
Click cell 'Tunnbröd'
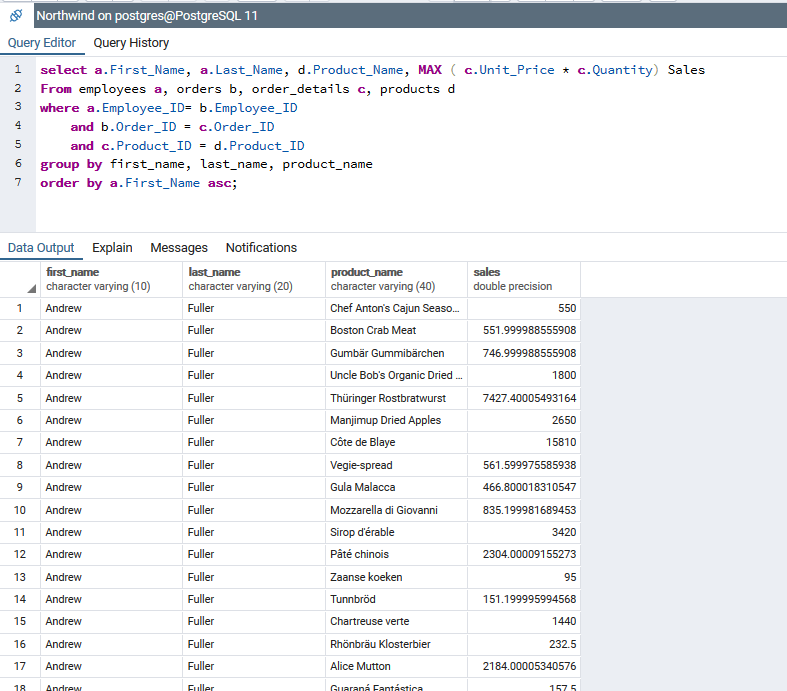click(397, 599)
